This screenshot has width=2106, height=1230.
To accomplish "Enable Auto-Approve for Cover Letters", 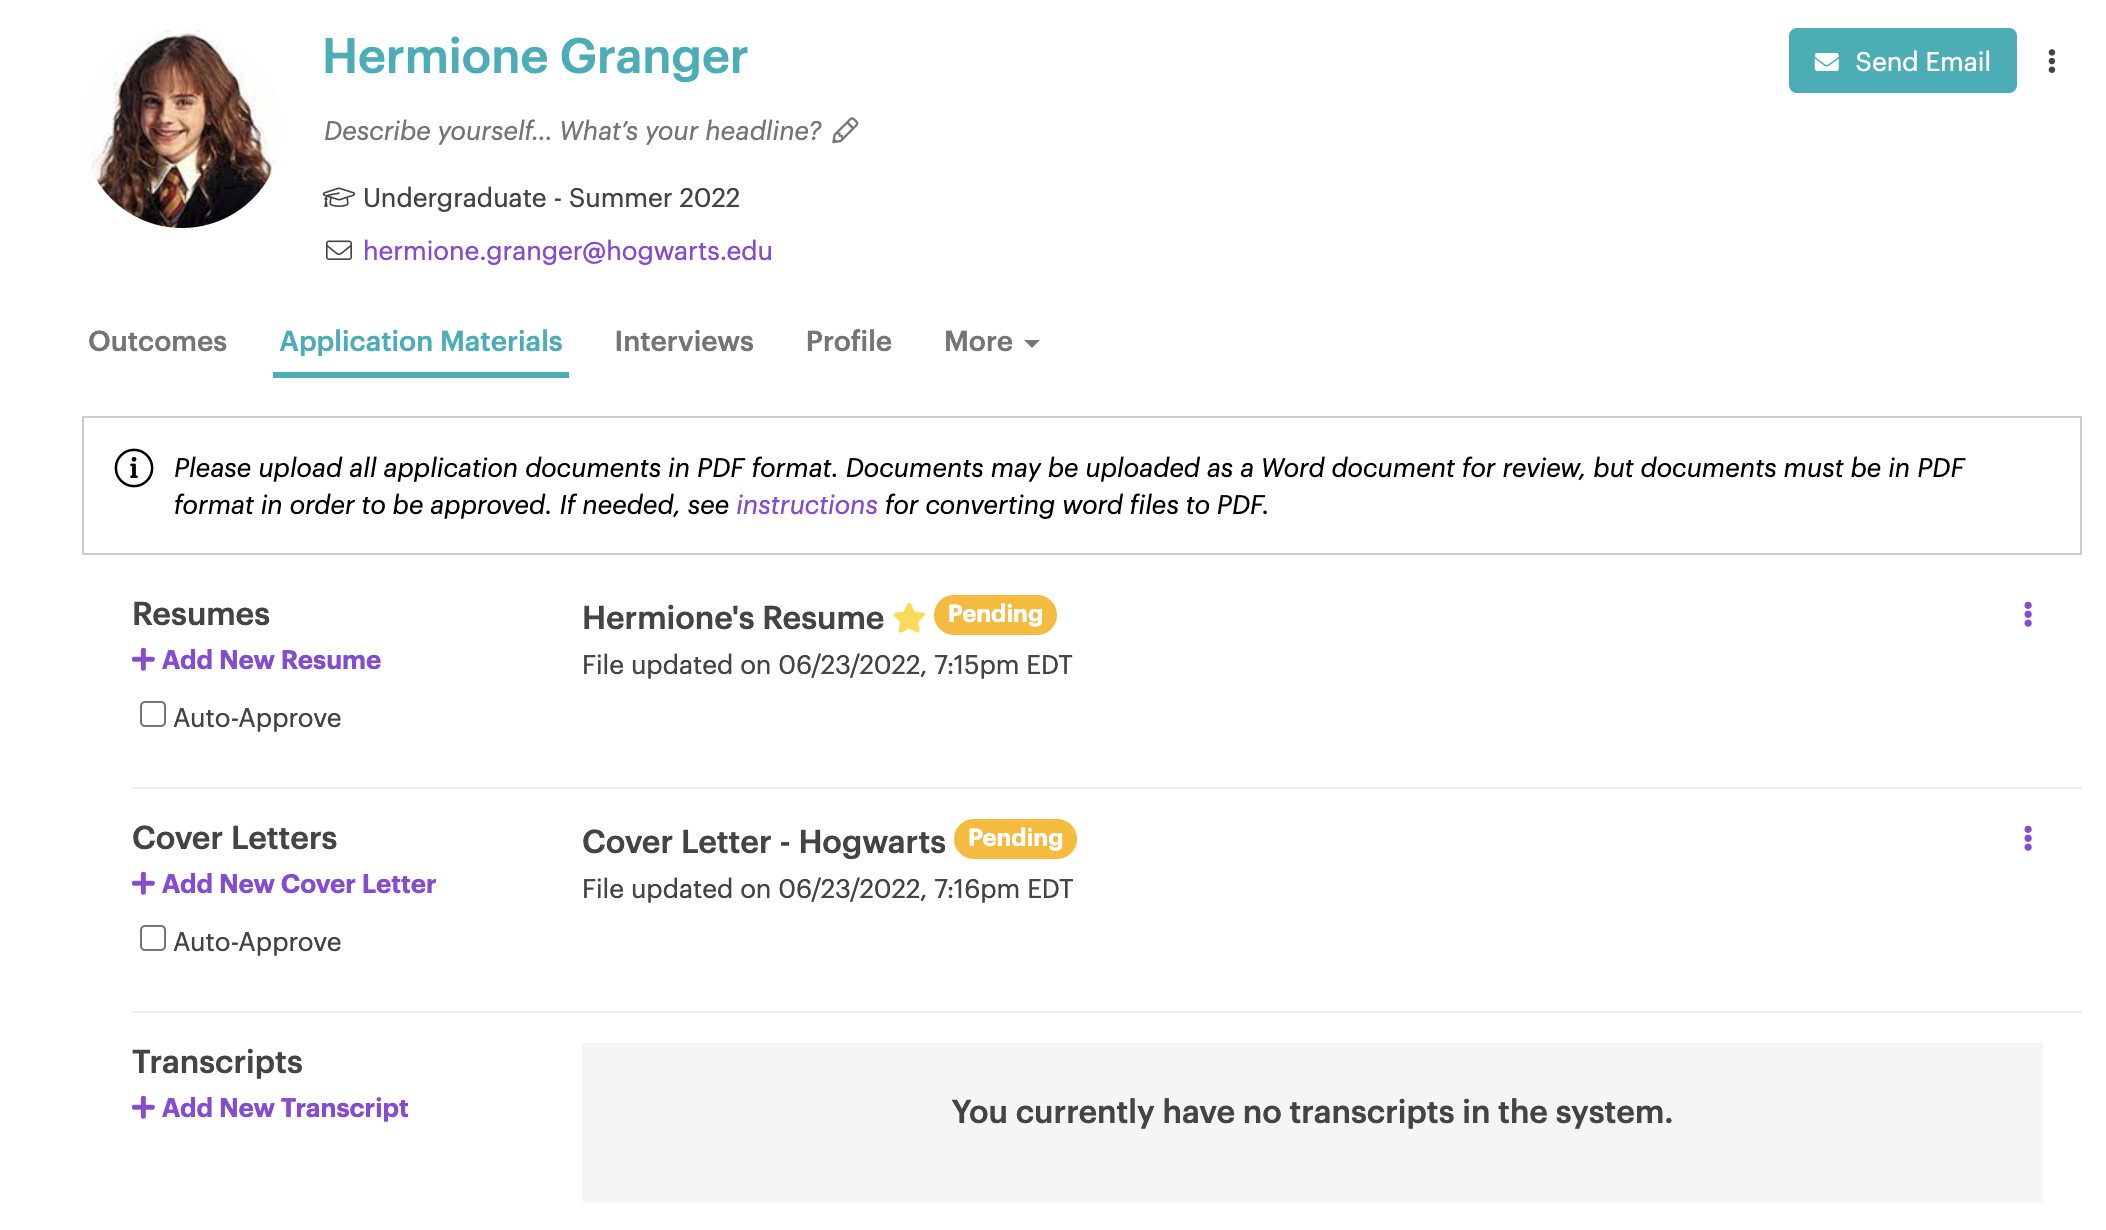I will (x=153, y=938).
